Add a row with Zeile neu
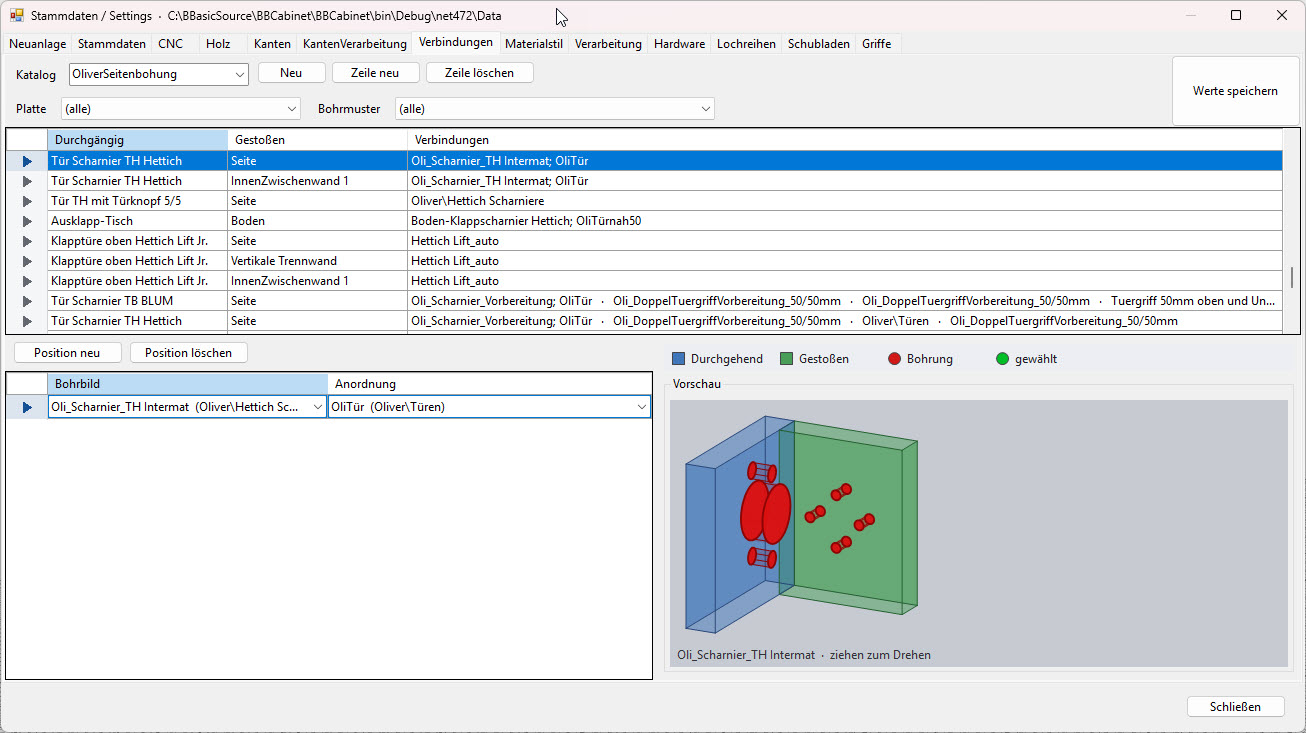This screenshot has width=1306, height=733. (375, 73)
